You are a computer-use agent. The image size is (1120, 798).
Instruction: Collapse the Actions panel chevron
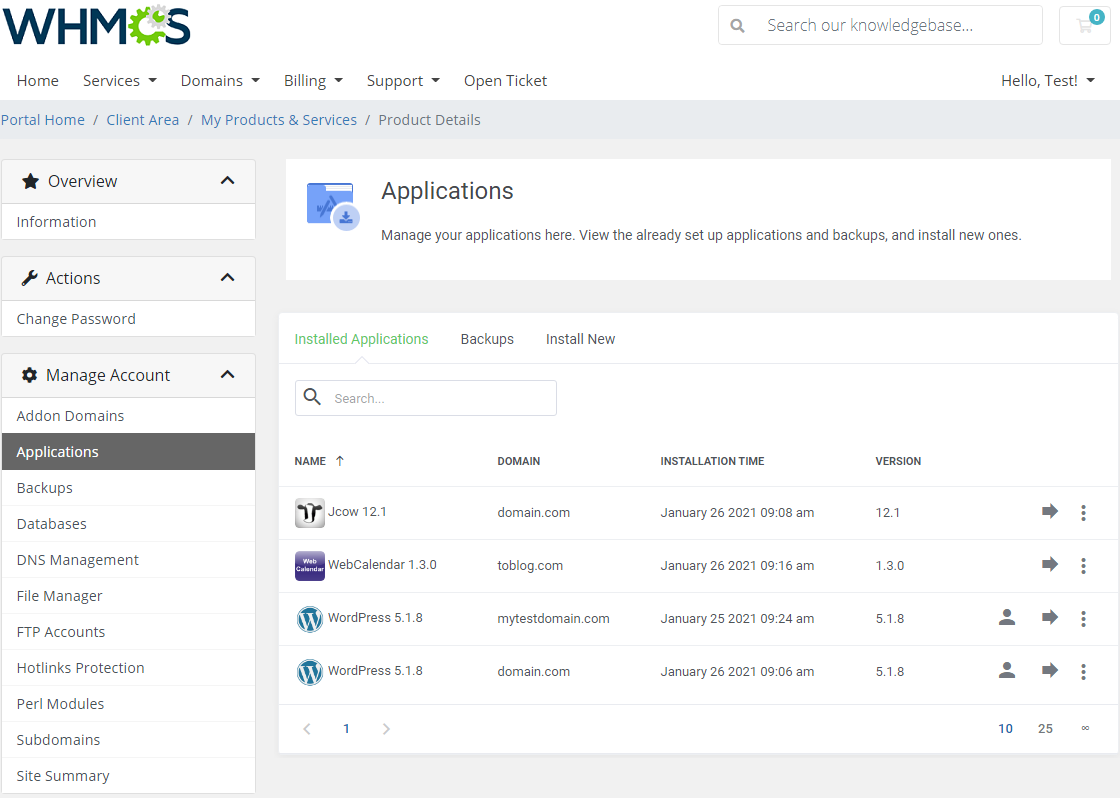(x=227, y=278)
